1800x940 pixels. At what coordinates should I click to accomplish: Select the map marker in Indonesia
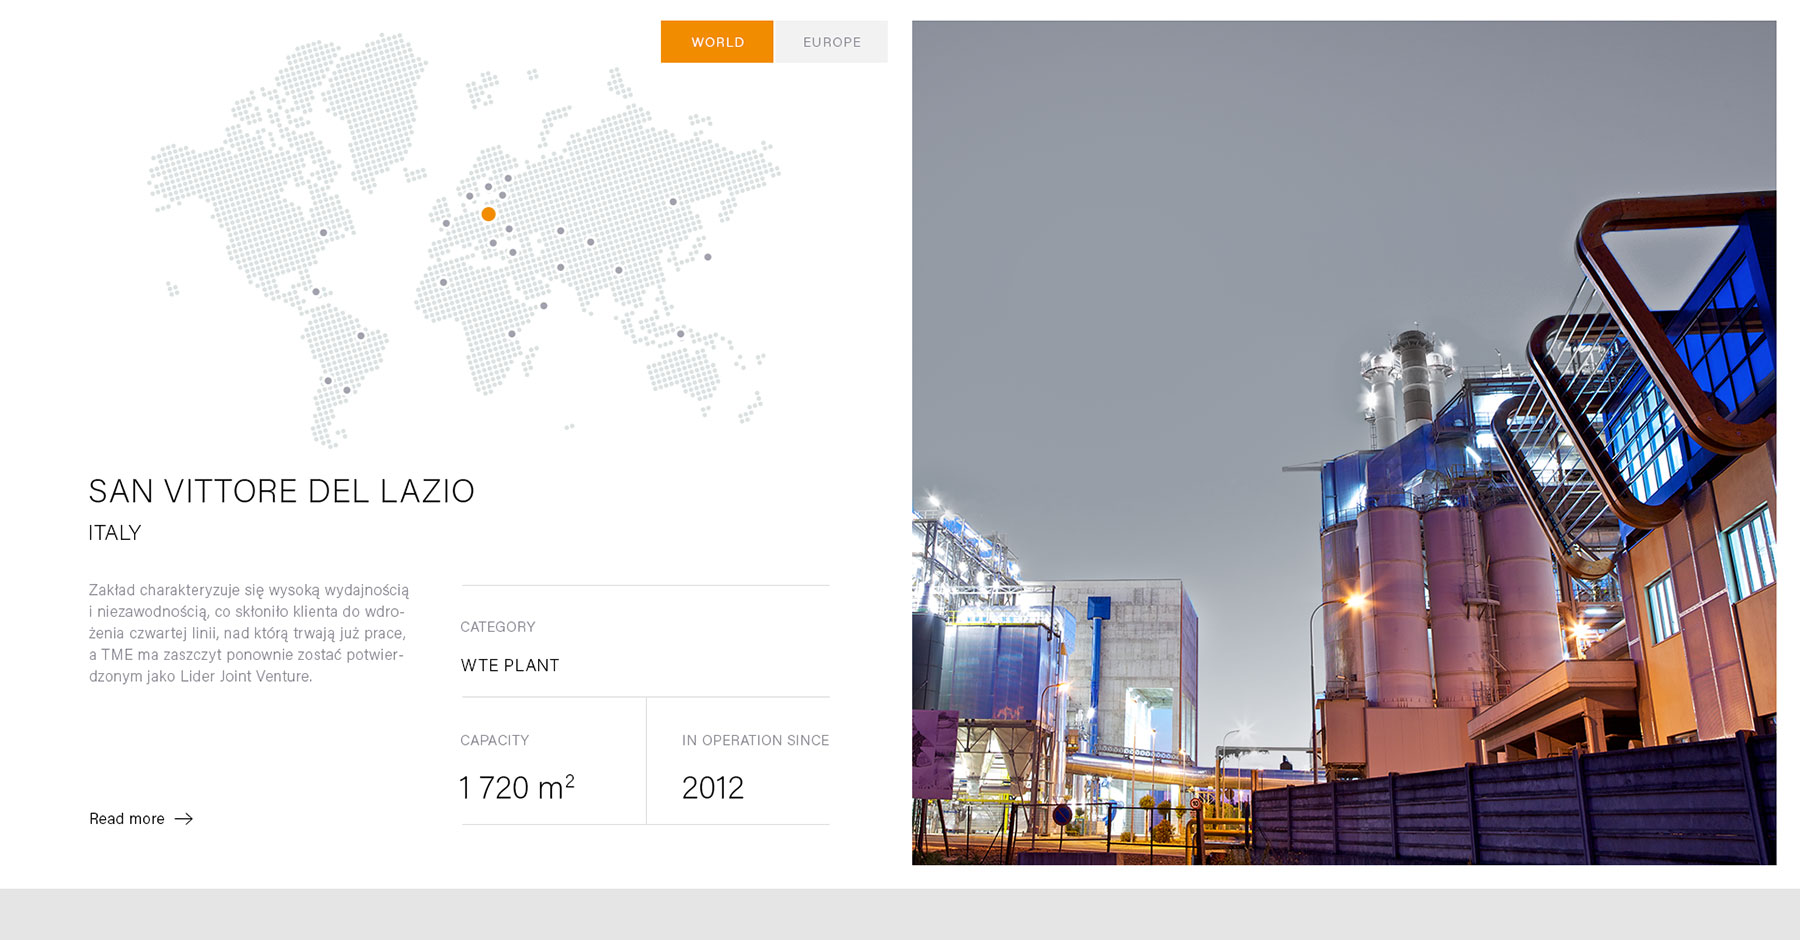[681, 334]
